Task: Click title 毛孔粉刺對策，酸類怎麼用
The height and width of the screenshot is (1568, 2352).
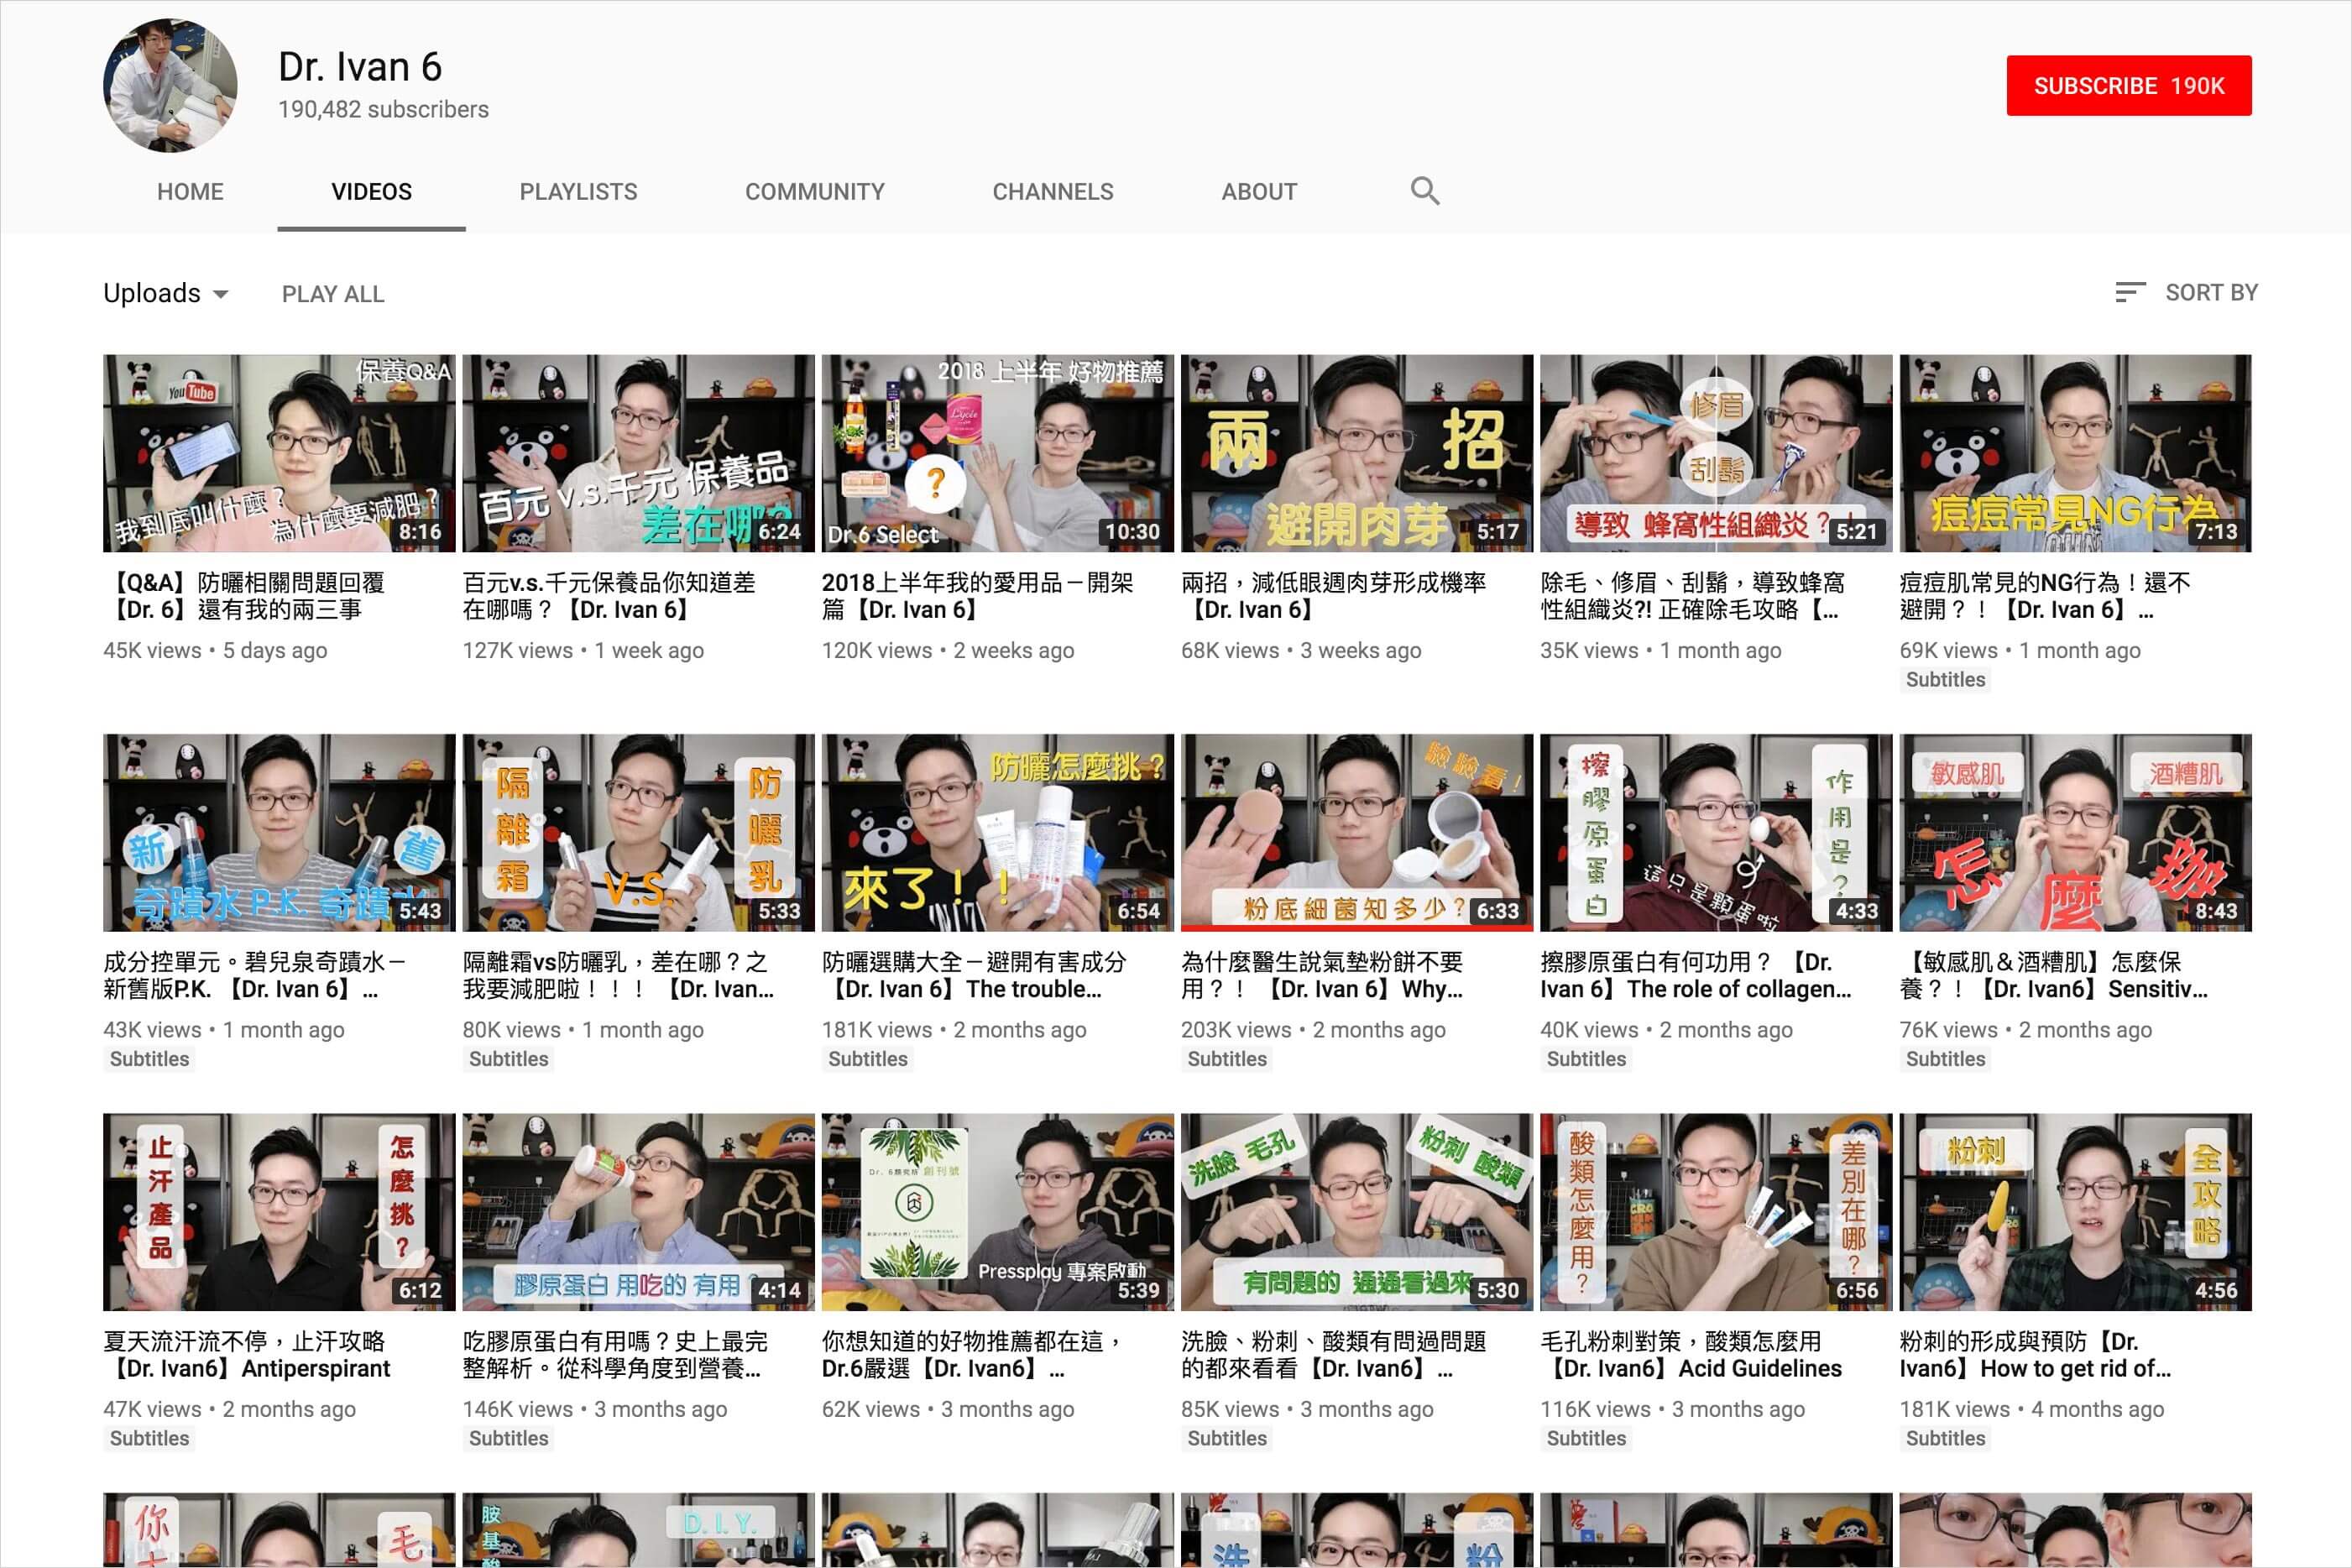Action: click(x=1691, y=1355)
